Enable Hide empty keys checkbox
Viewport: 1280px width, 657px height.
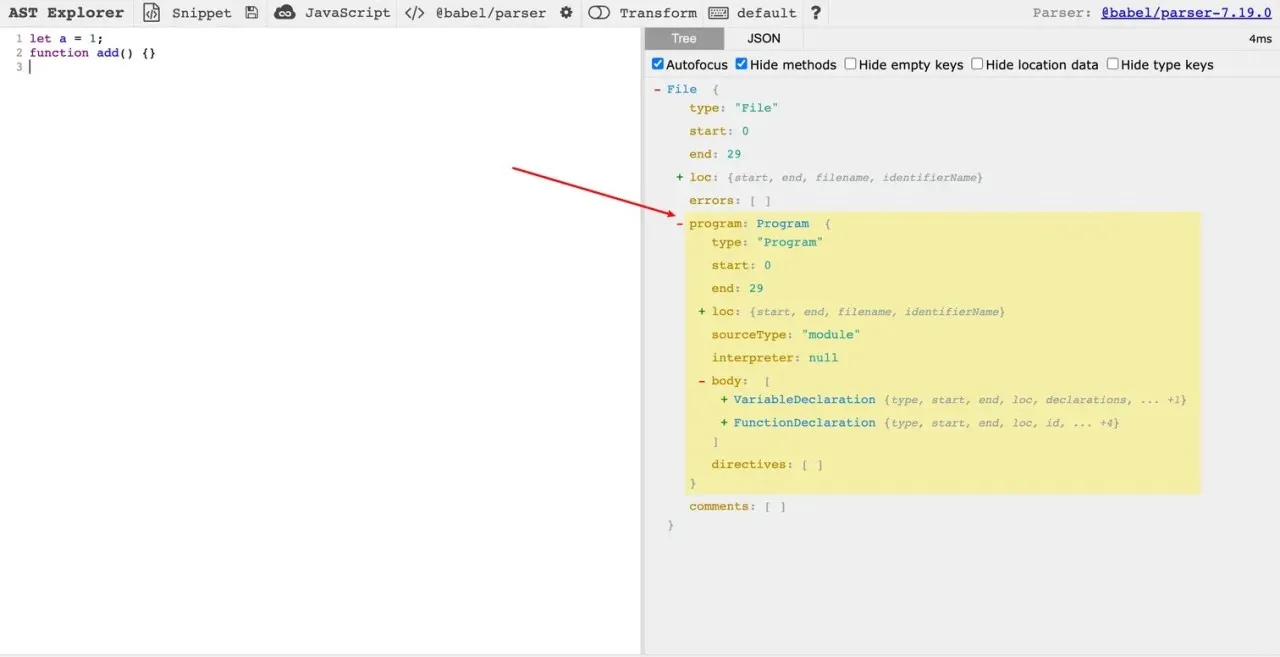[850, 64]
